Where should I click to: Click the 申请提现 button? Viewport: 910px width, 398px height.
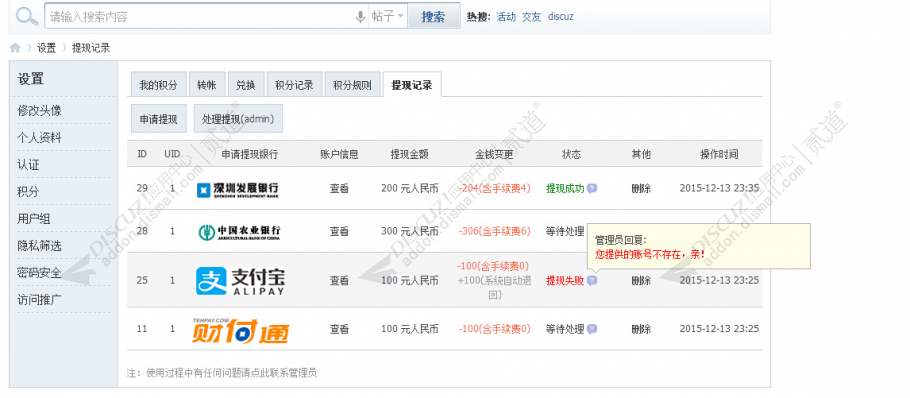158,119
